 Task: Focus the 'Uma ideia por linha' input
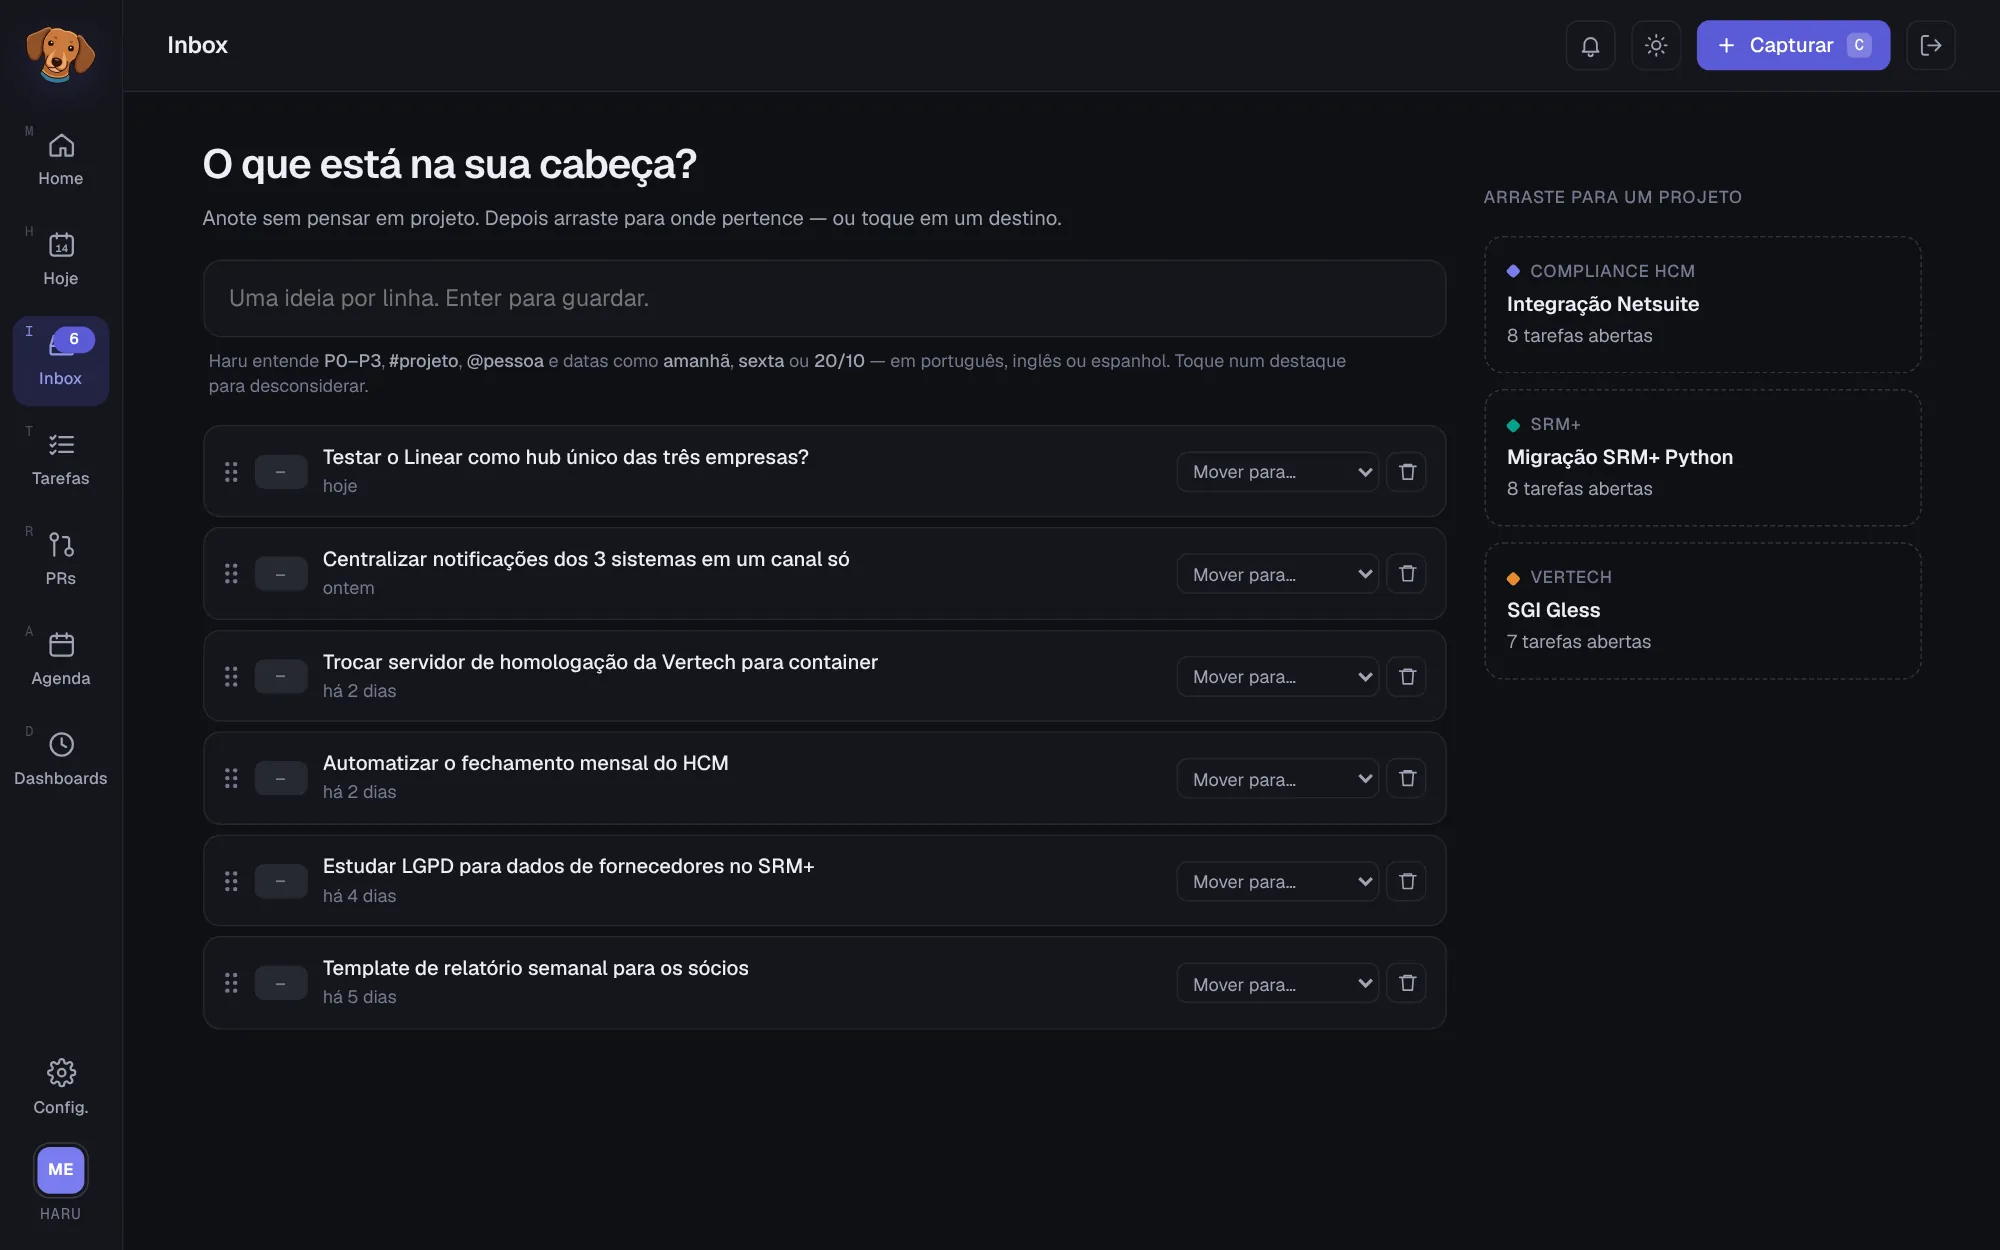click(x=824, y=298)
